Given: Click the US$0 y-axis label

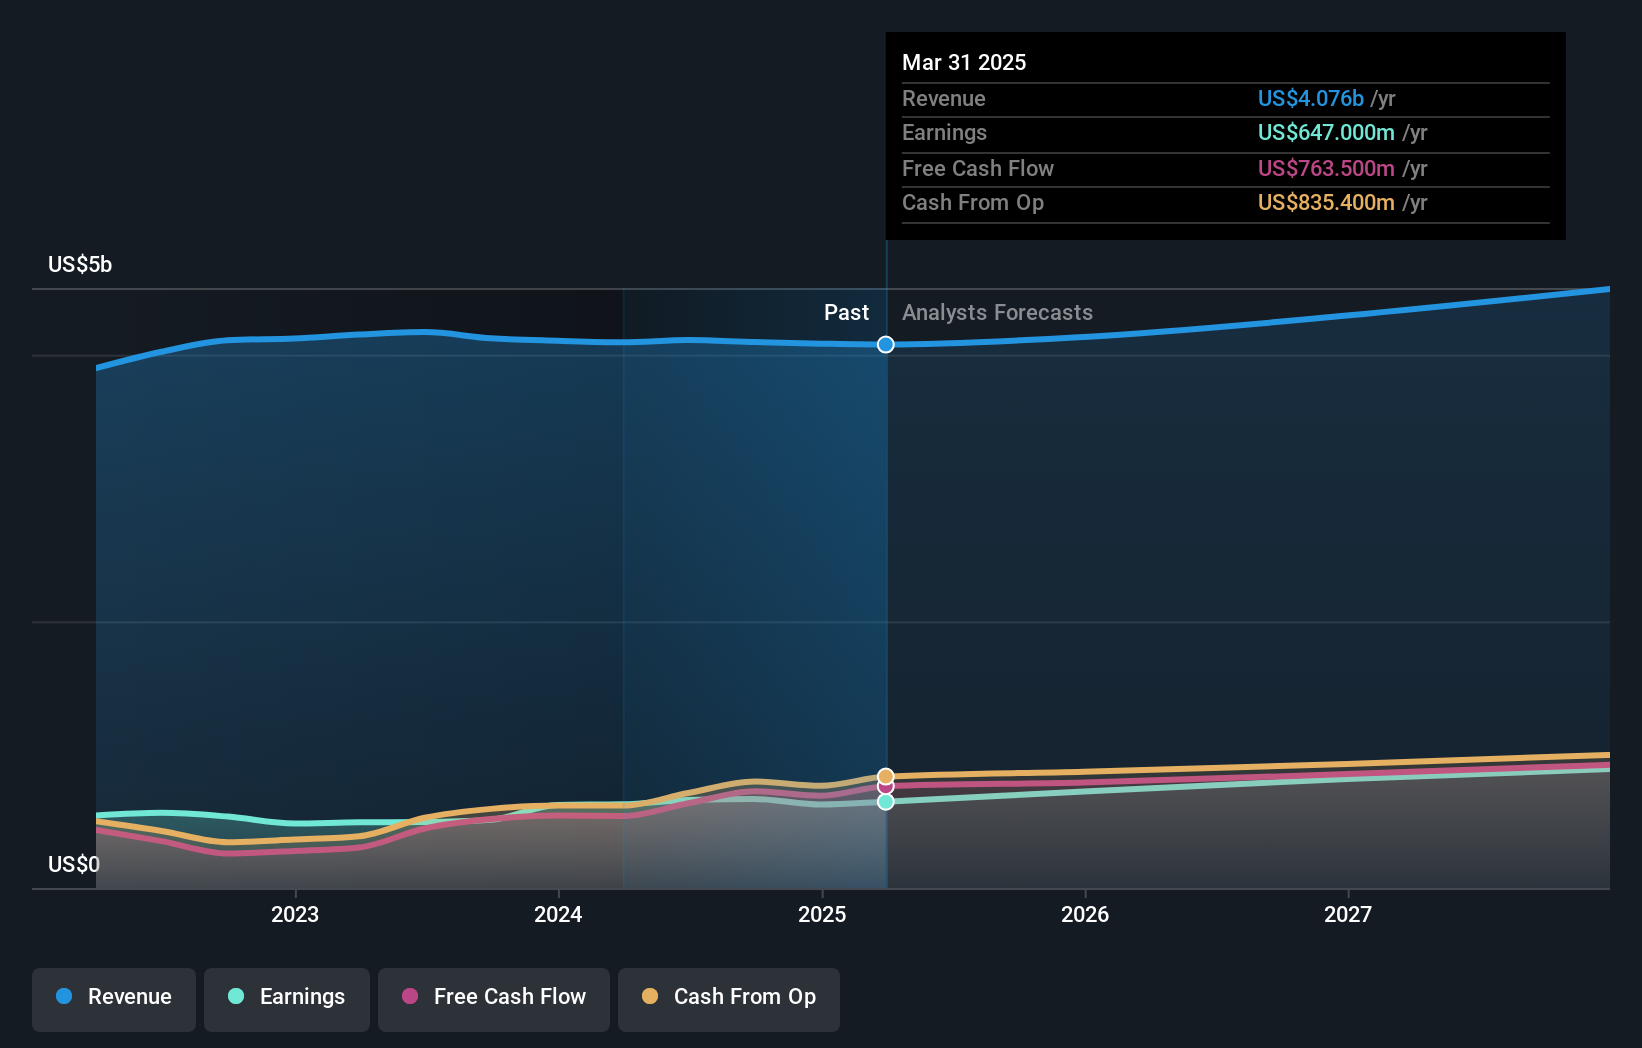Looking at the screenshot, I should pos(74,865).
